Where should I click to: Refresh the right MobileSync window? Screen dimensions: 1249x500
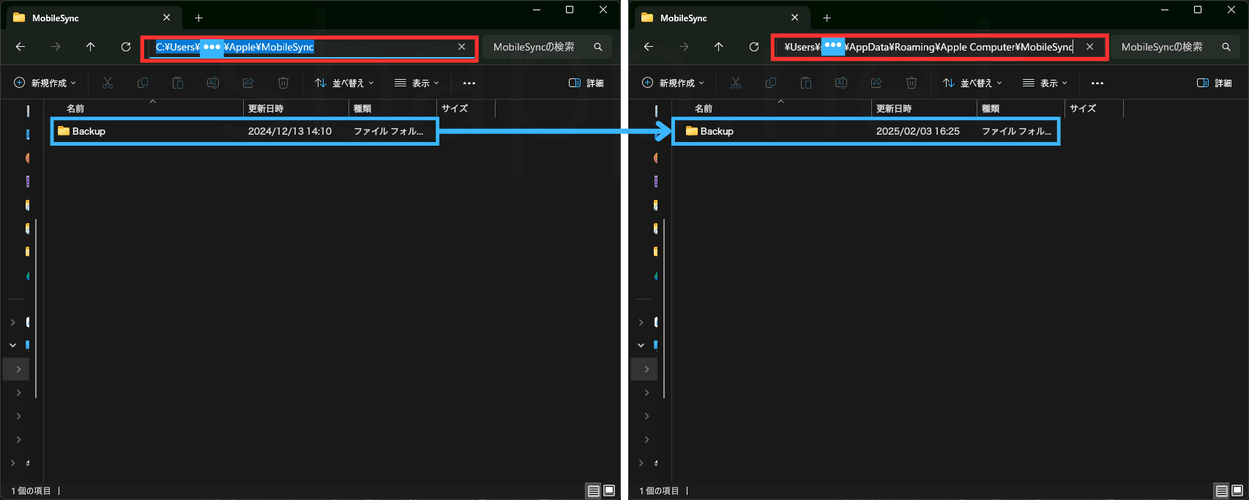[753, 47]
